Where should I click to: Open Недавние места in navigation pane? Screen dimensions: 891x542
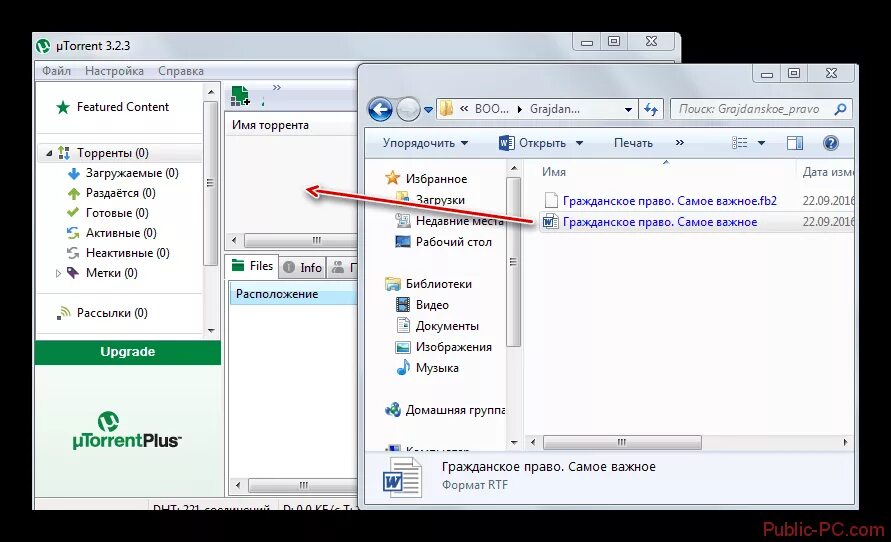(459, 221)
